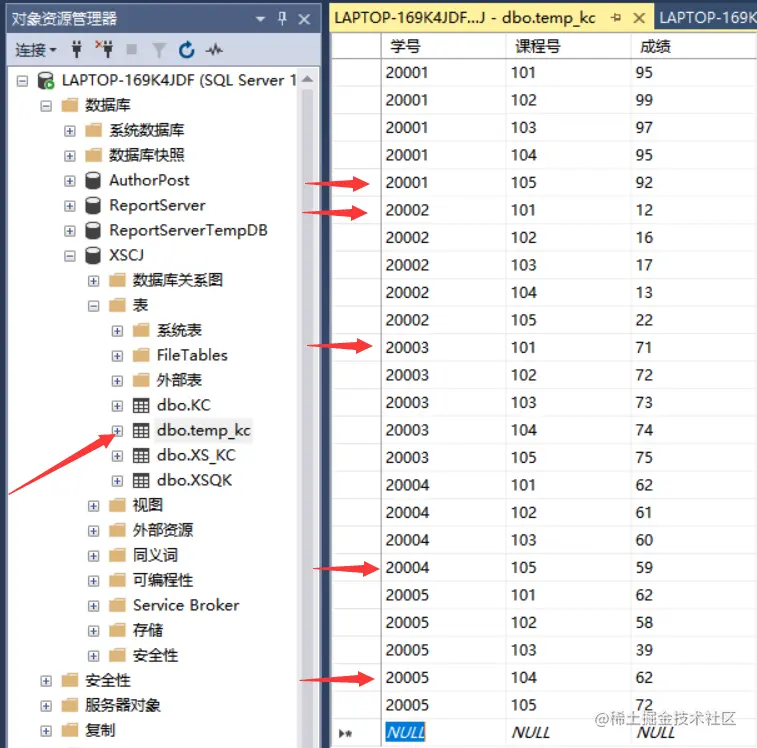
Task: Click the stop square icon in toolbar
Action: click(x=131, y=49)
